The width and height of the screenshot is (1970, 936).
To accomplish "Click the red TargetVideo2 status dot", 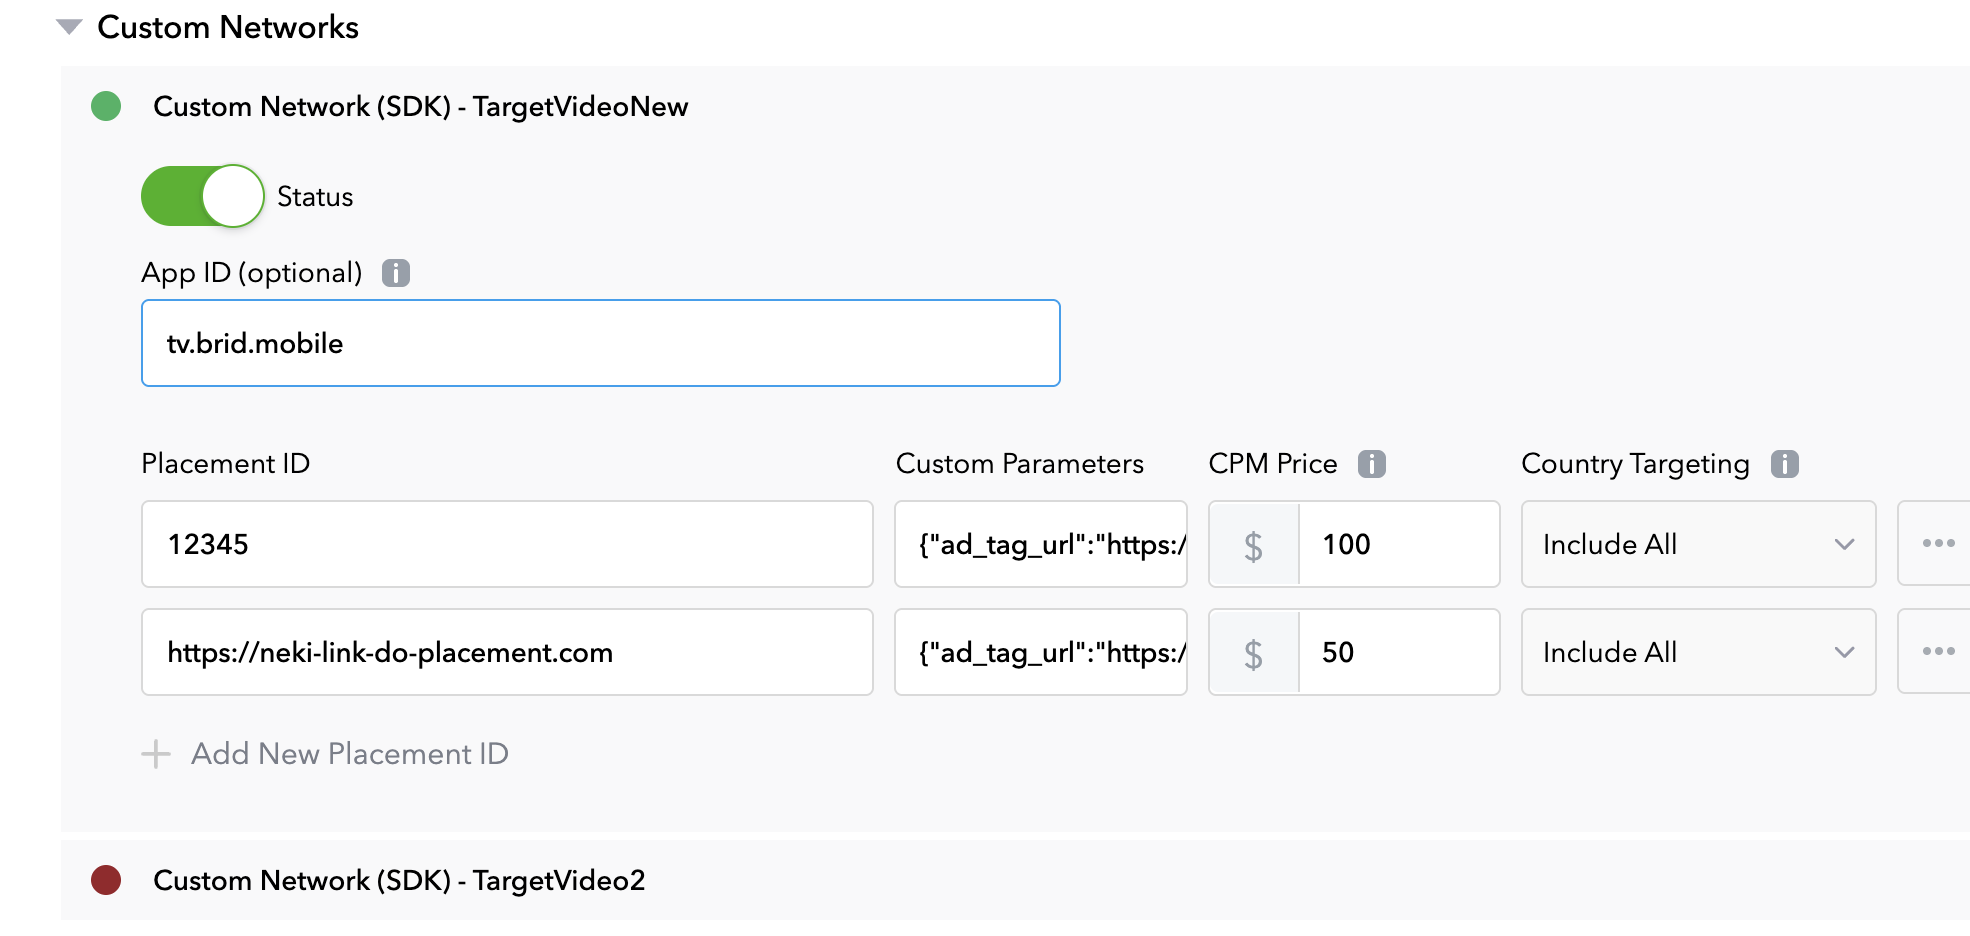I will click(x=106, y=880).
